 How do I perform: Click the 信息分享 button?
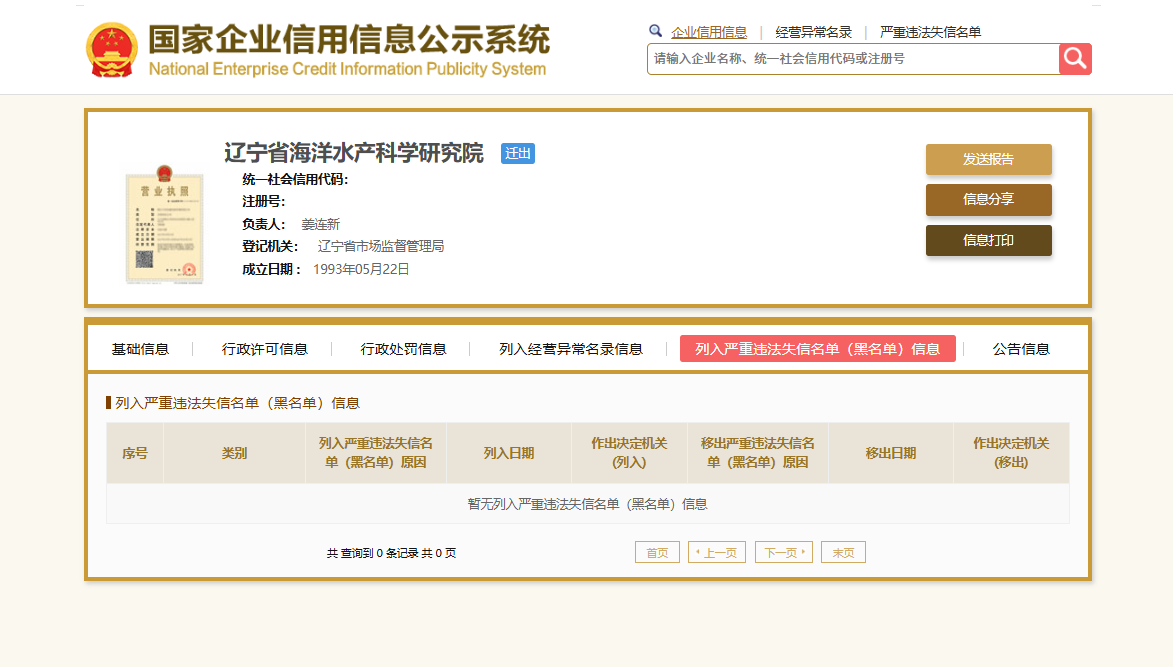[x=988, y=200]
